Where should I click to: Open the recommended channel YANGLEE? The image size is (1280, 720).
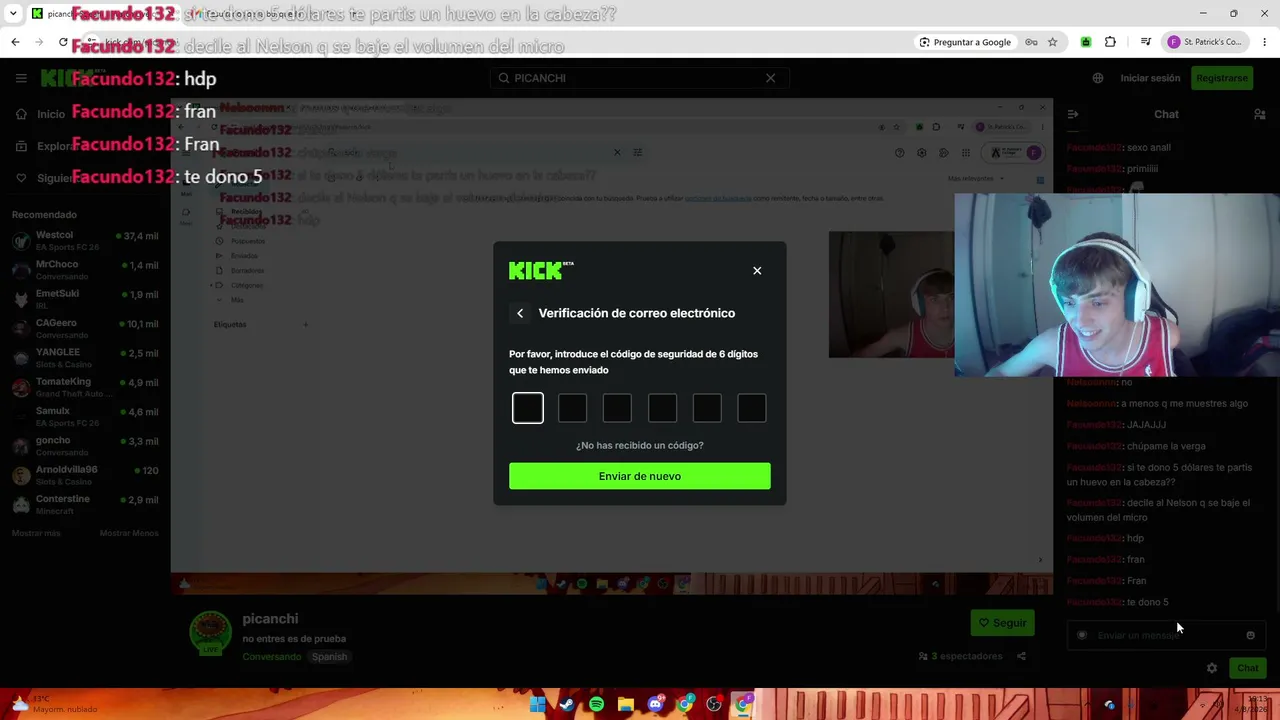(x=85, y=357)
